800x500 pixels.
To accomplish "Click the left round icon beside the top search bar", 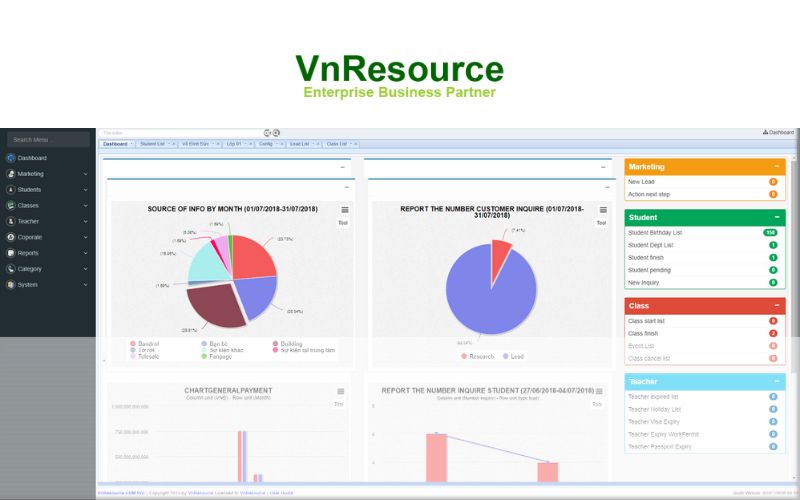I will pyautogui.click(x=267, y=133).
